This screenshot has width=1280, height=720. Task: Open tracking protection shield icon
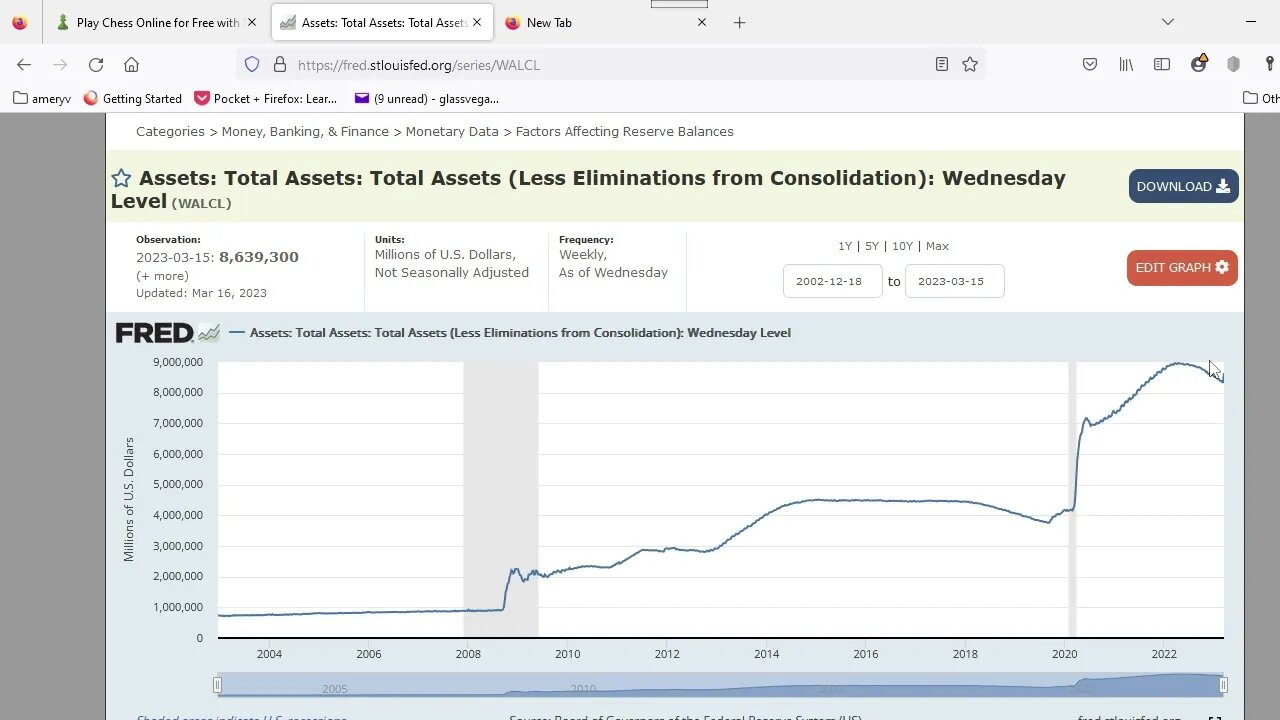tap(252, 64)
